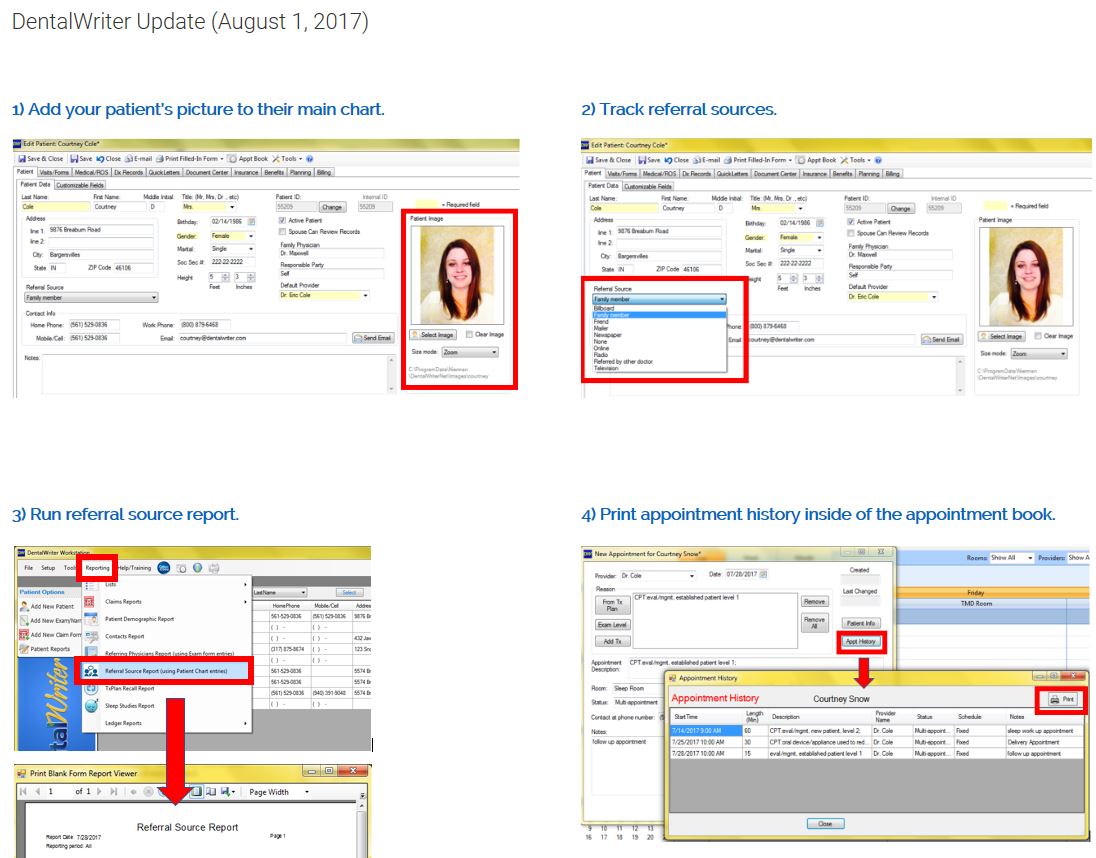Click the camera icon in Workstation toolbar
The width and height of the screenshot is (1096, 858).
[182, 568]
